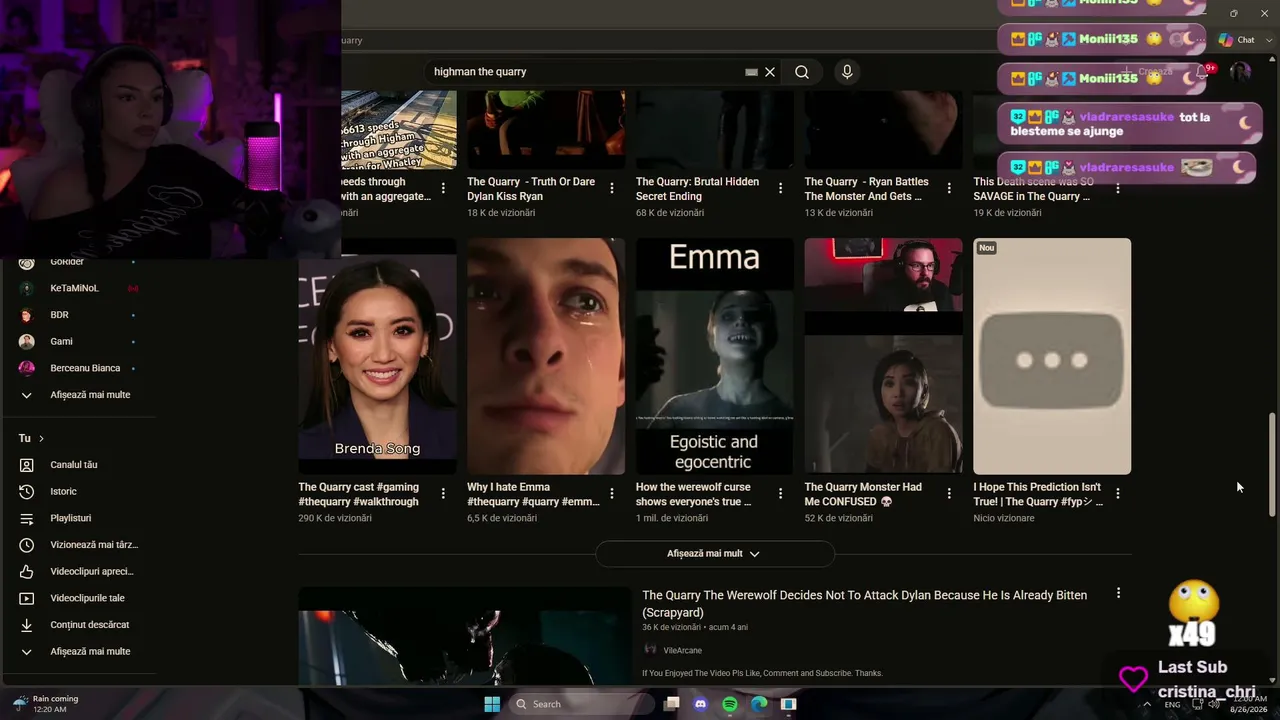The height and width of the screenshot is (720, 1280).
Task: Open the Canalul tău icon
Action: point(27,465)
